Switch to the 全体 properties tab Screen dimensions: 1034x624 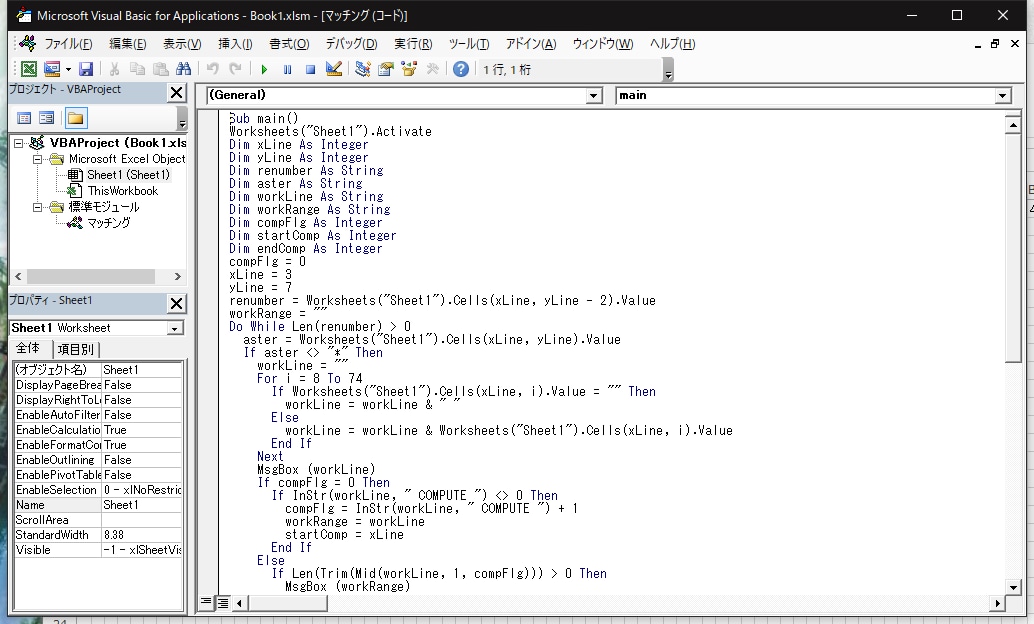tap(28, 348)
